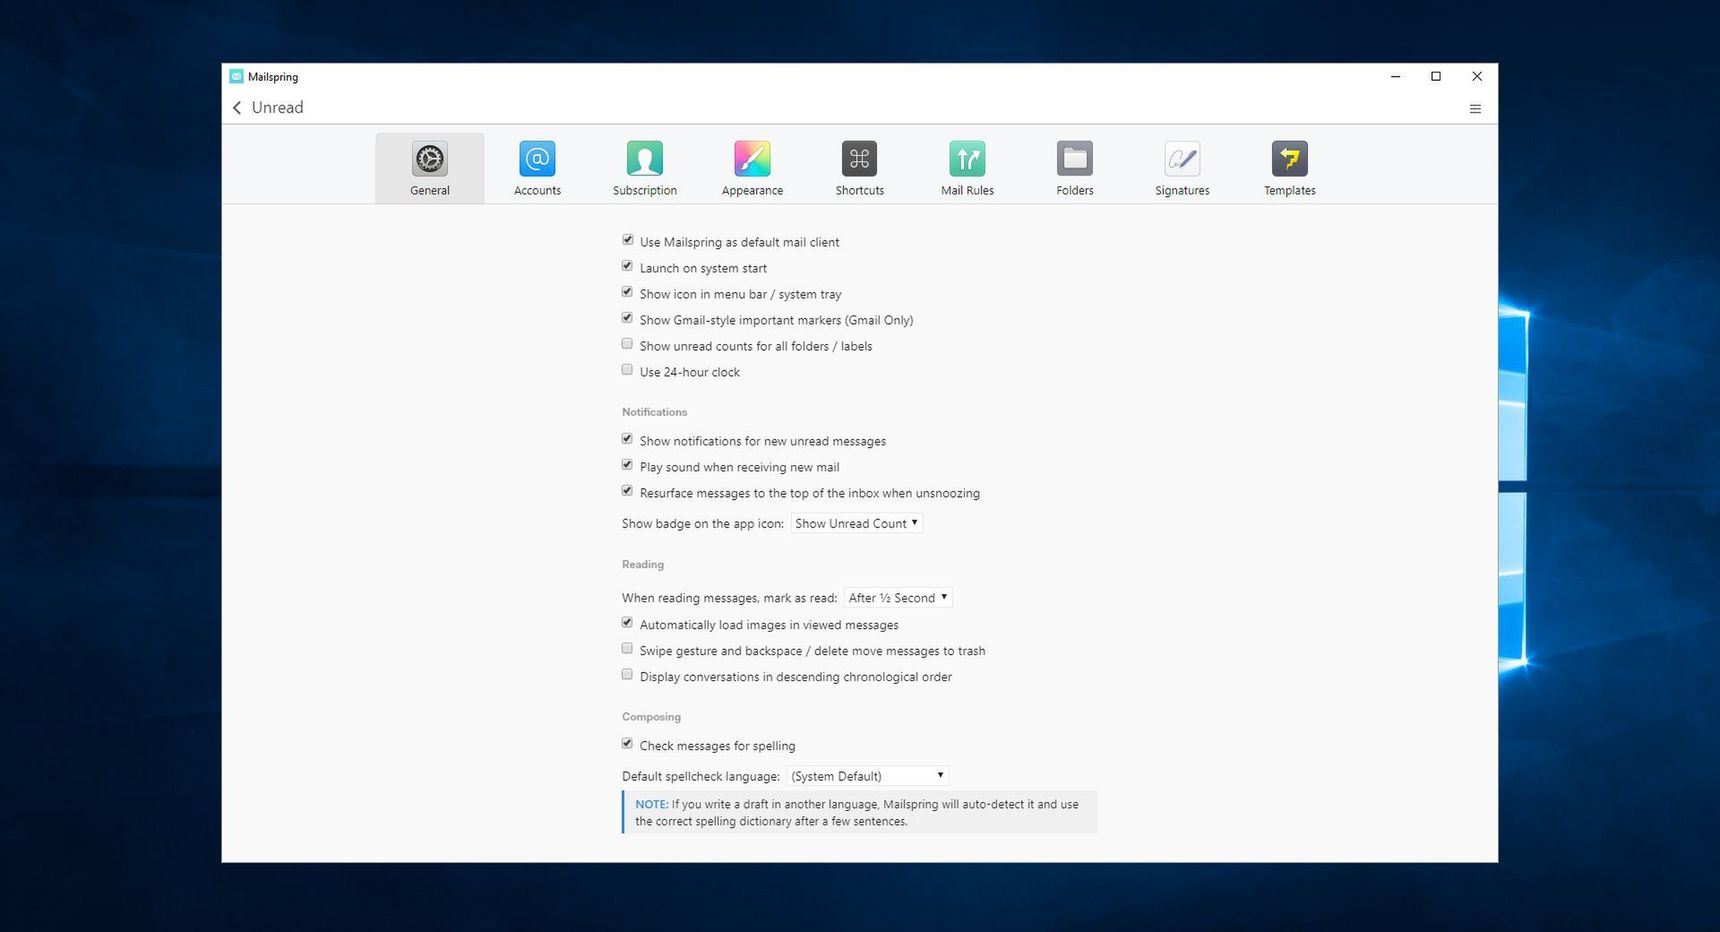Toggle Show icon in menu bar / system tray
Screen dimensions: 1720x932
[x=627, y=292]
